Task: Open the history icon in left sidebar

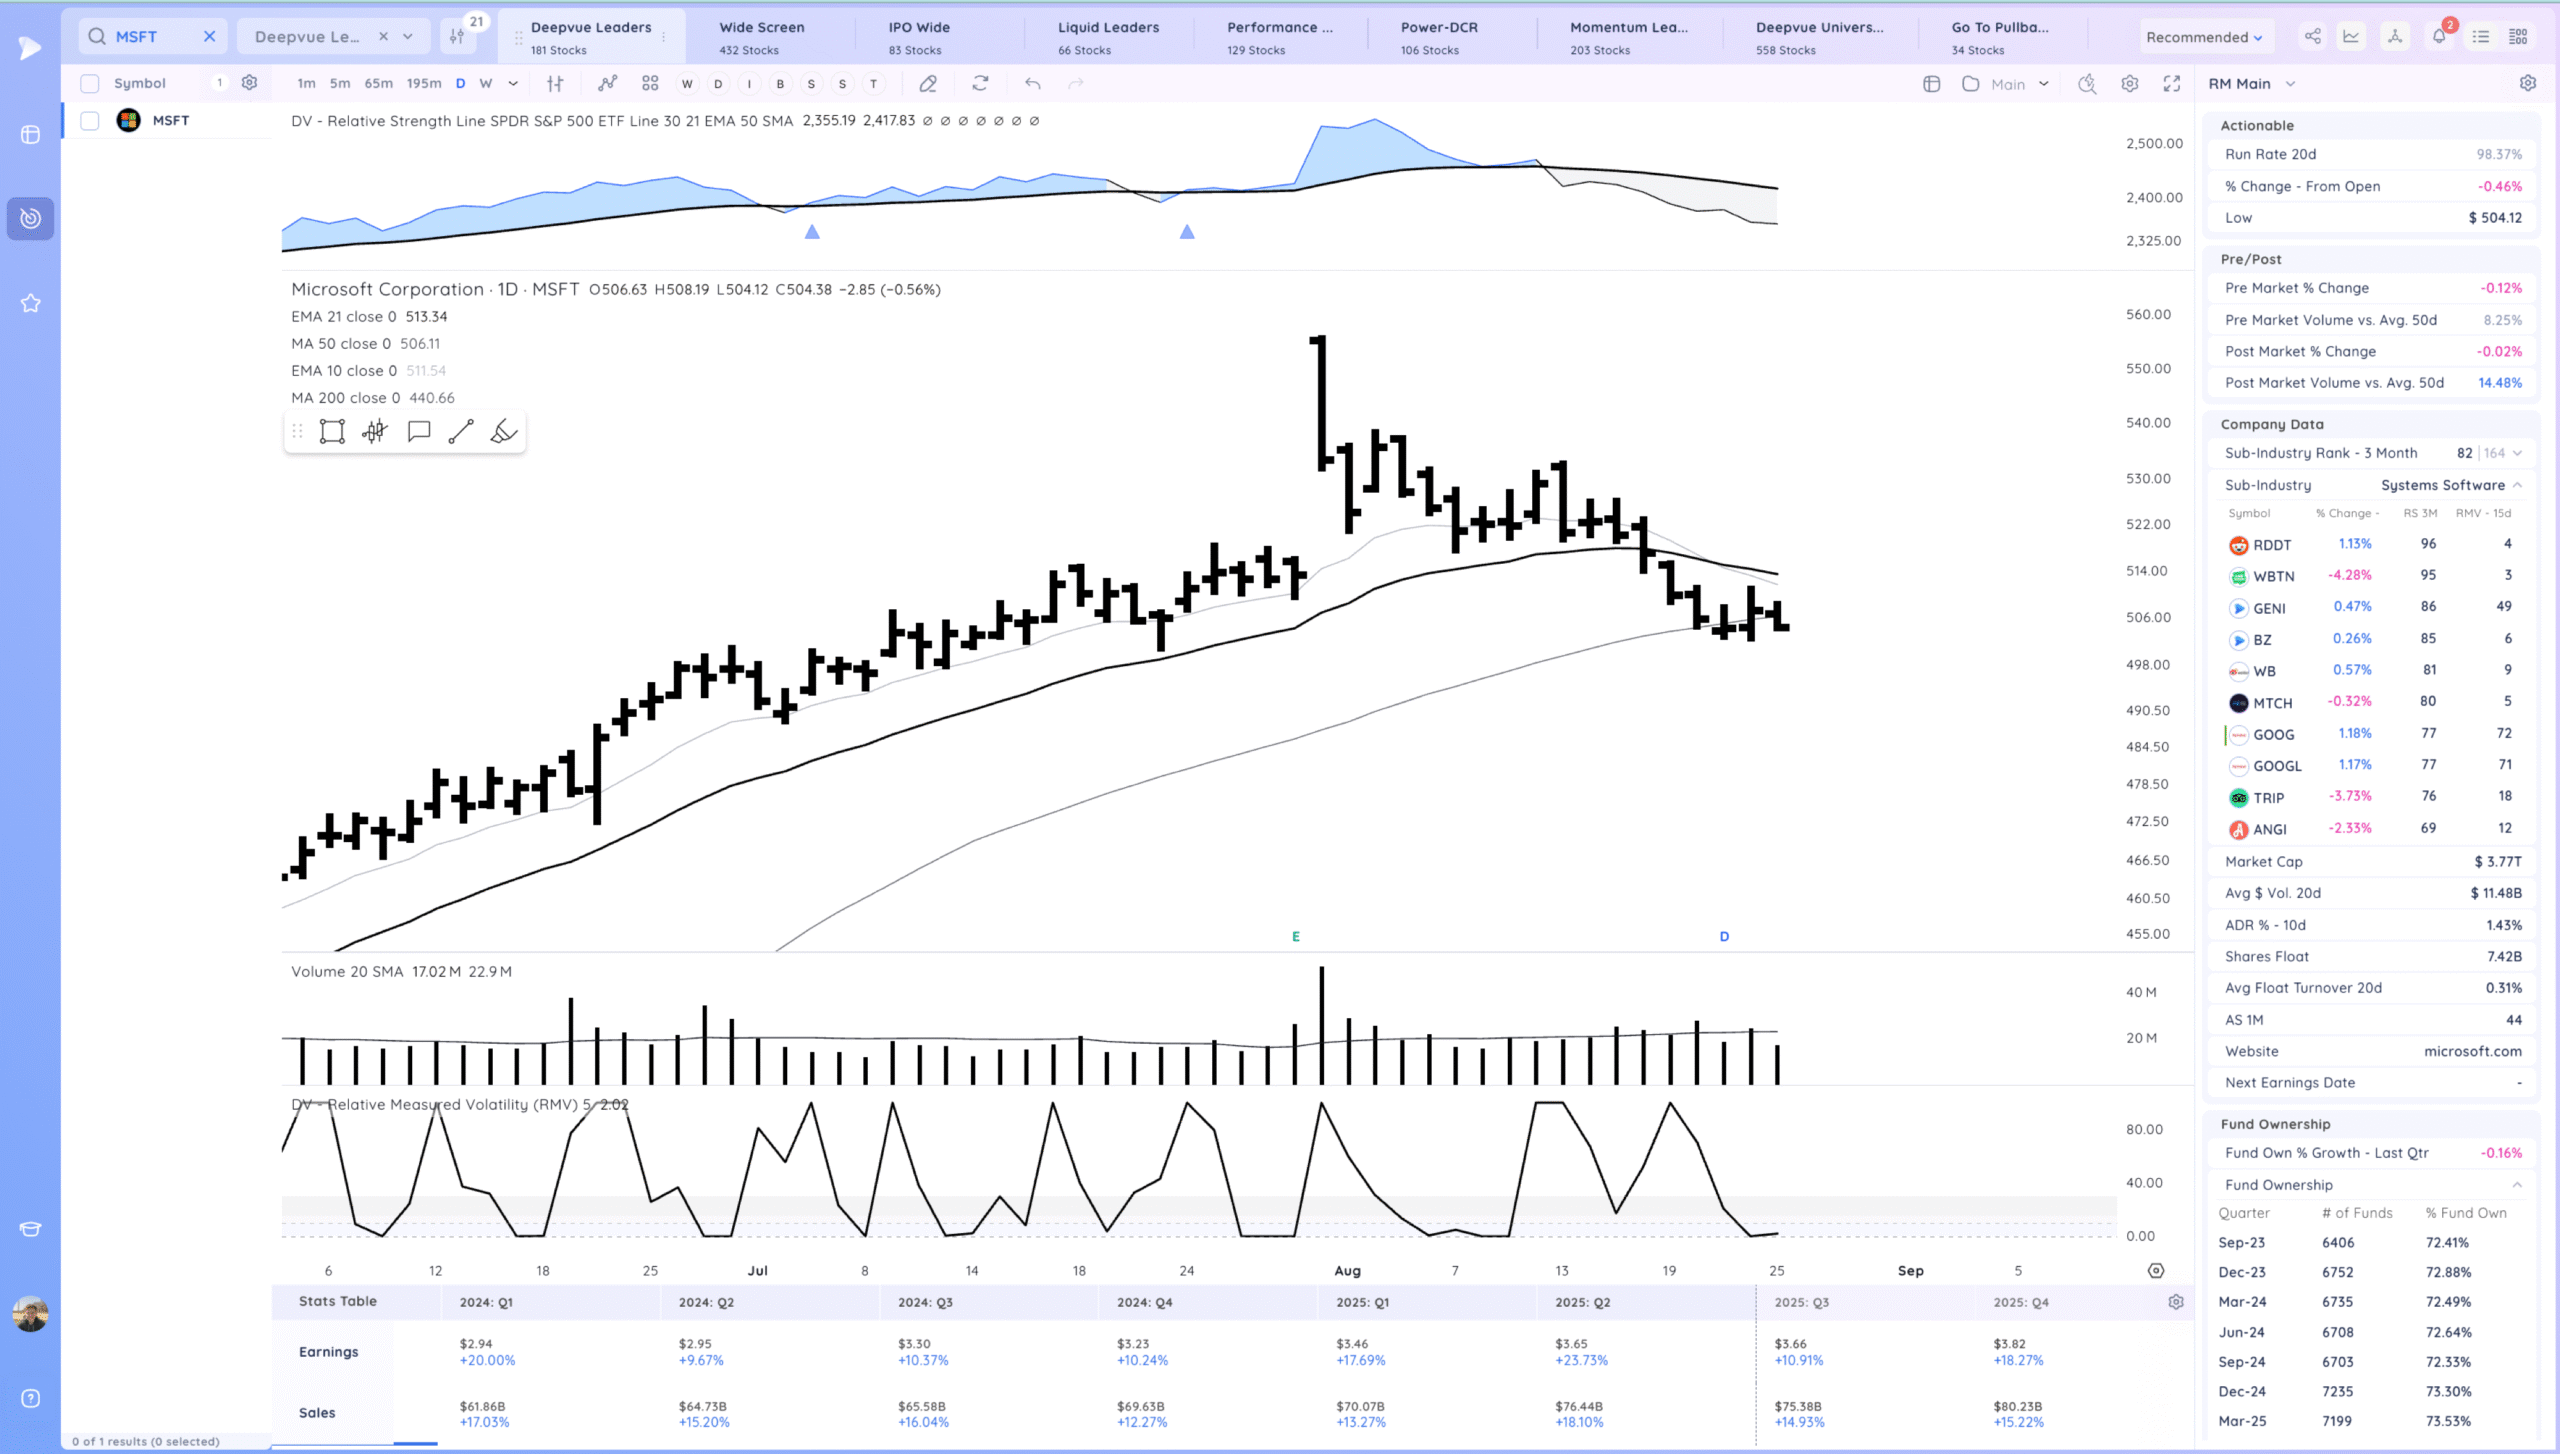Action: click(31, 218)
